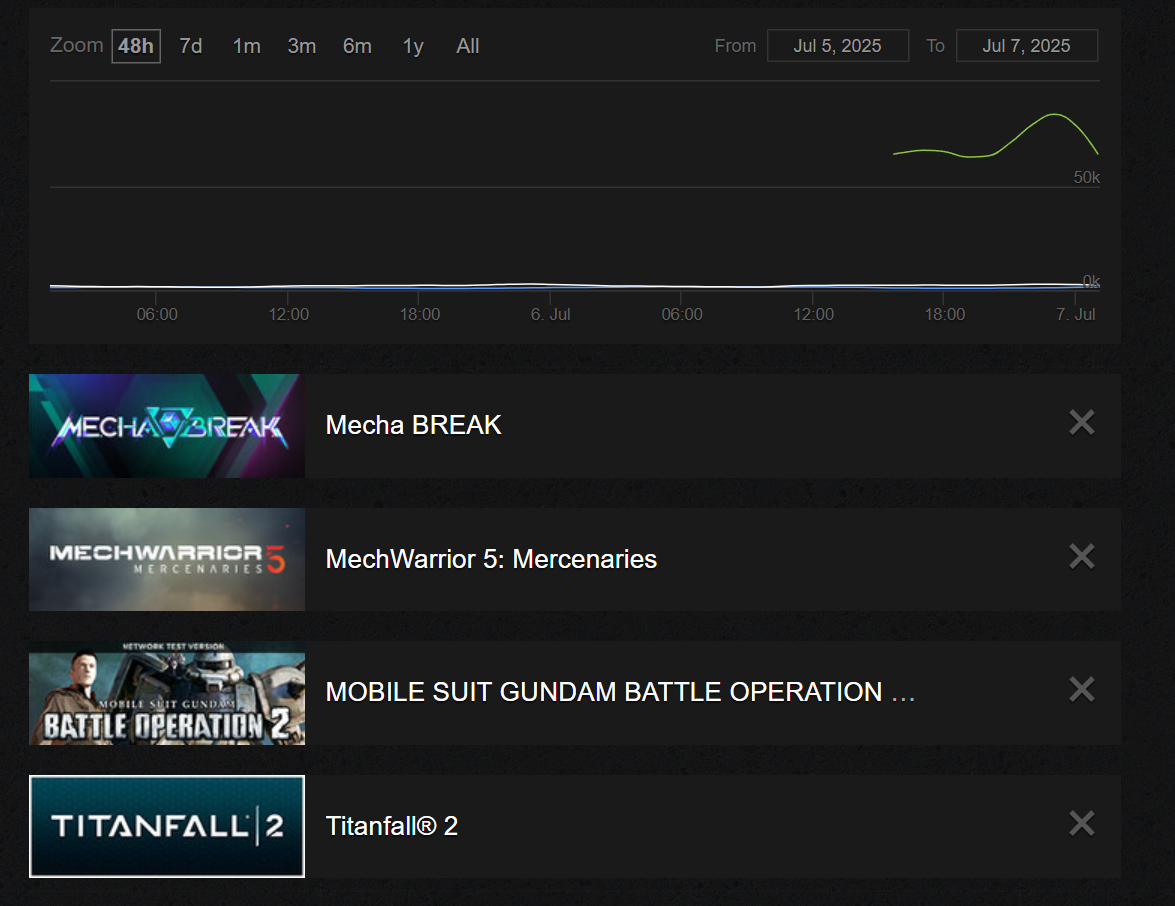Click MOBILE SUIT GUNDAM BATTLE OPERATION title
Viewport: 1175px width, 906px height.
point(620,692)
